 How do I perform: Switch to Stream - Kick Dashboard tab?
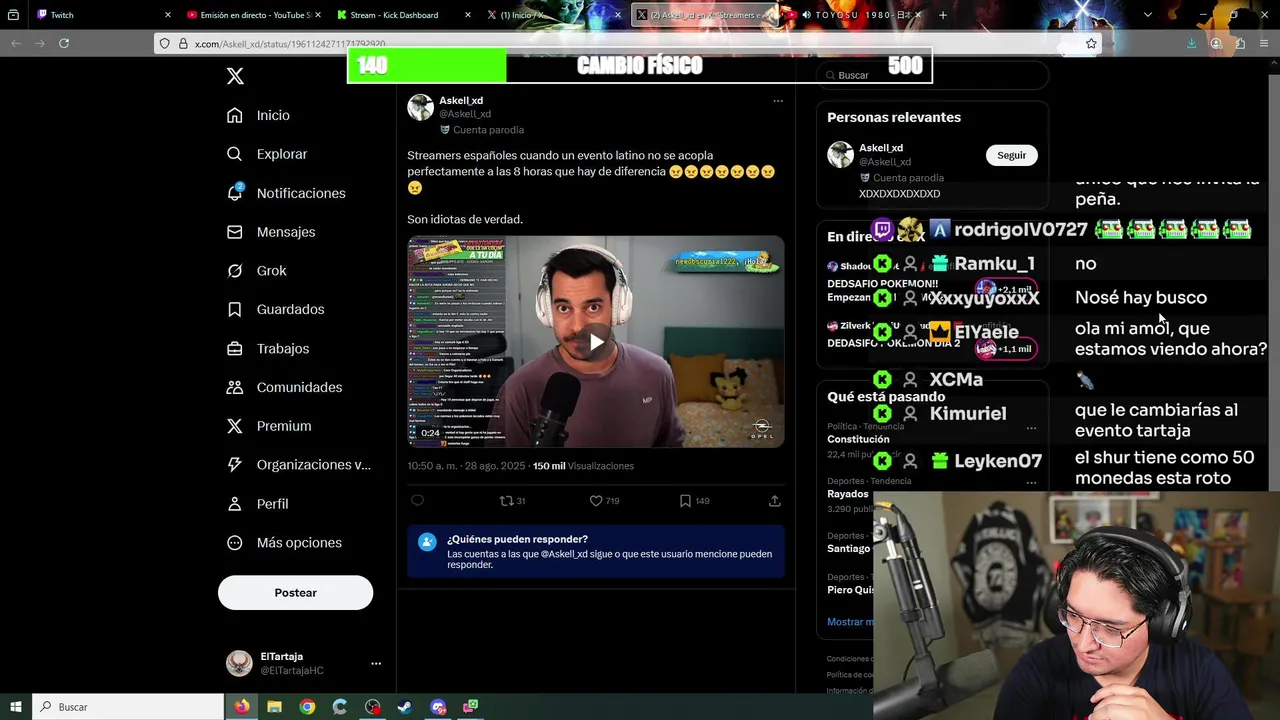coord(403,15)
